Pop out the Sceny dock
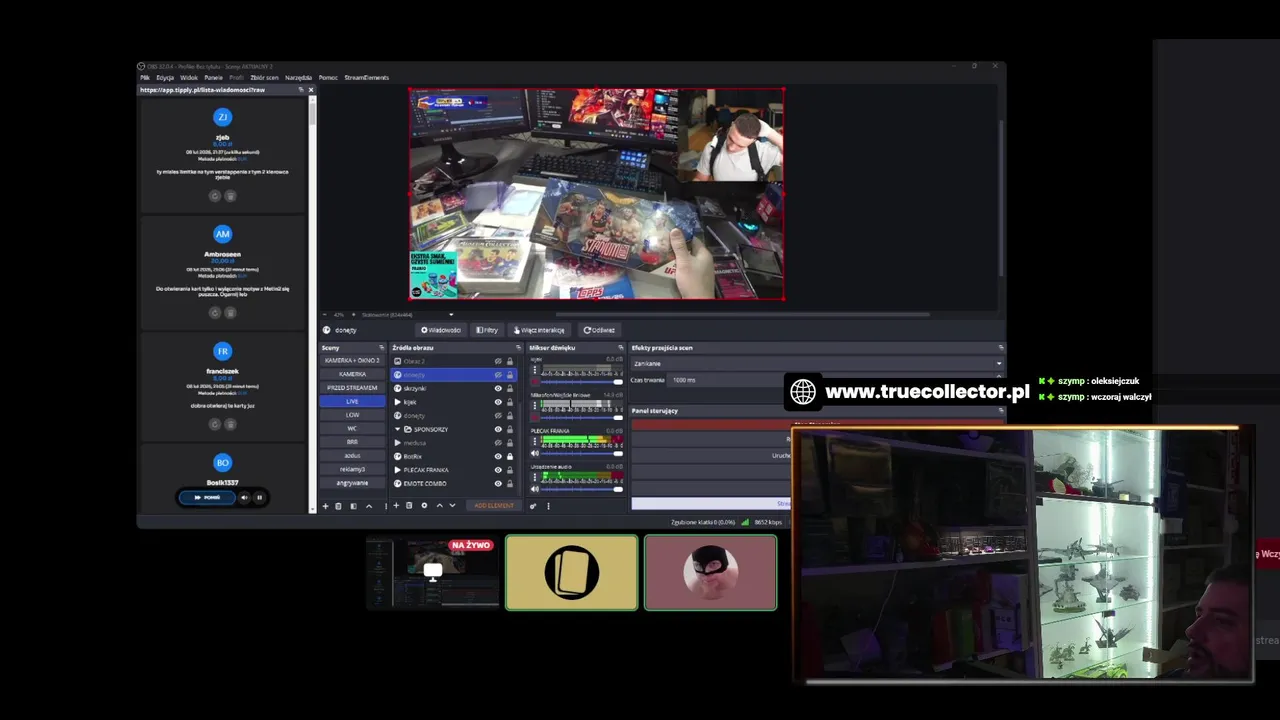The image size is (1280, 720). pyautogui.click(x=381, y=347)
